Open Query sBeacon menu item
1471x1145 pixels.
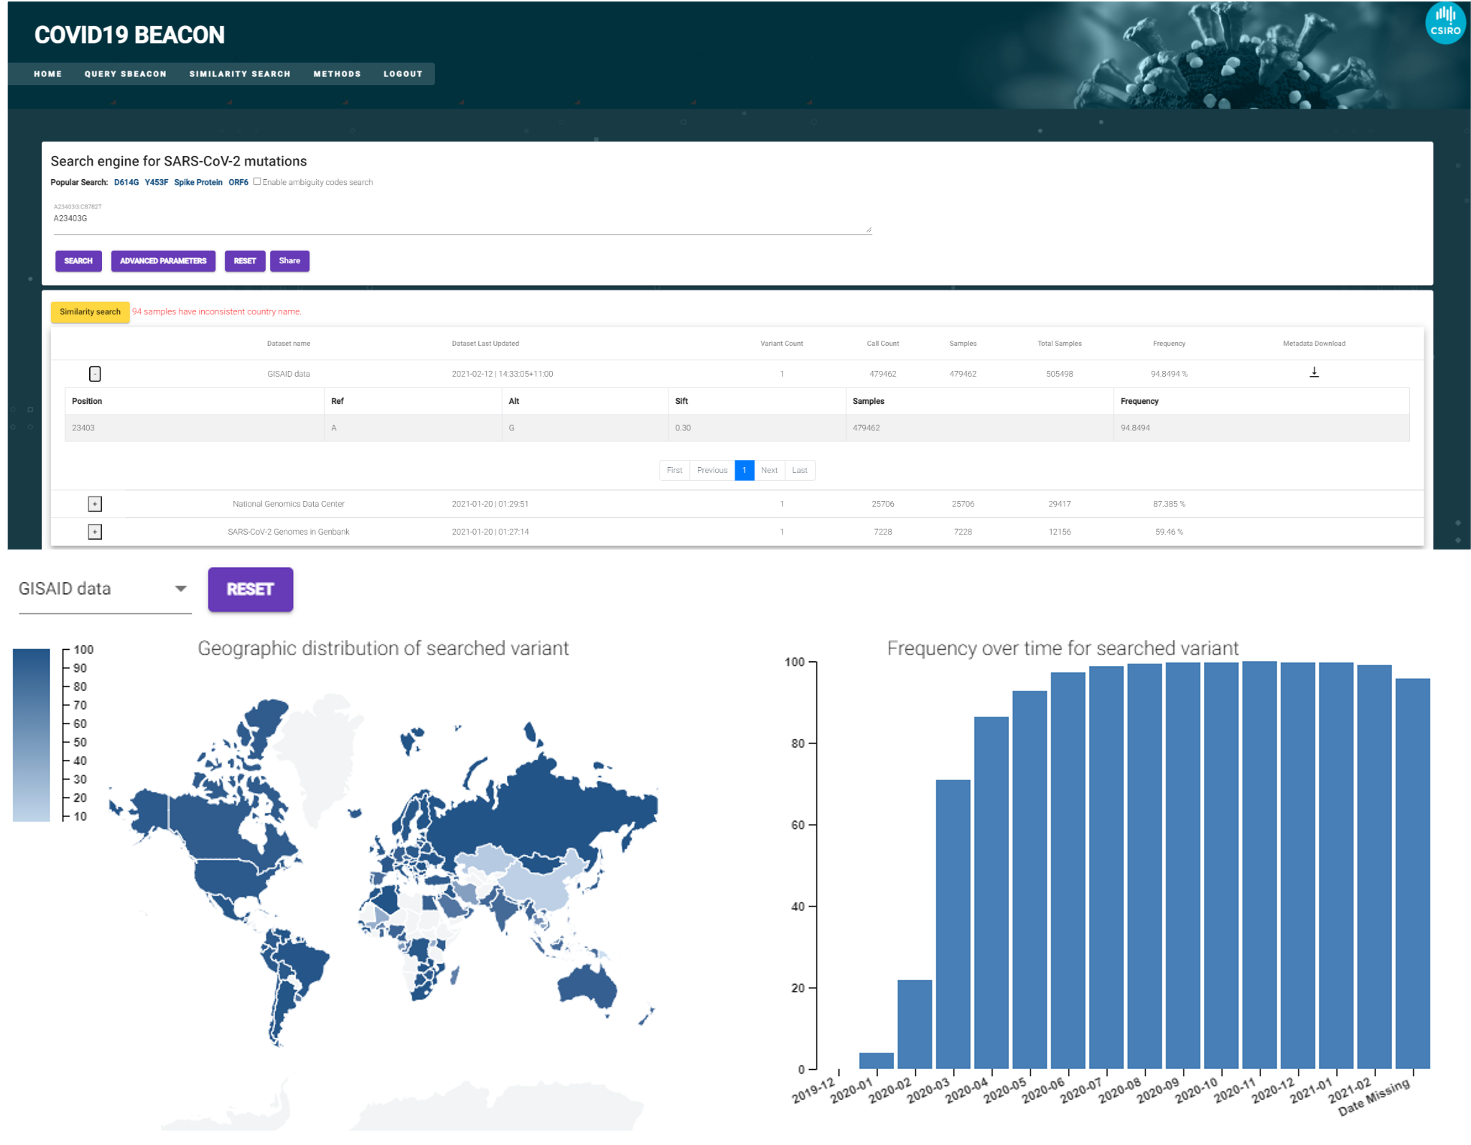click(125, 74)
